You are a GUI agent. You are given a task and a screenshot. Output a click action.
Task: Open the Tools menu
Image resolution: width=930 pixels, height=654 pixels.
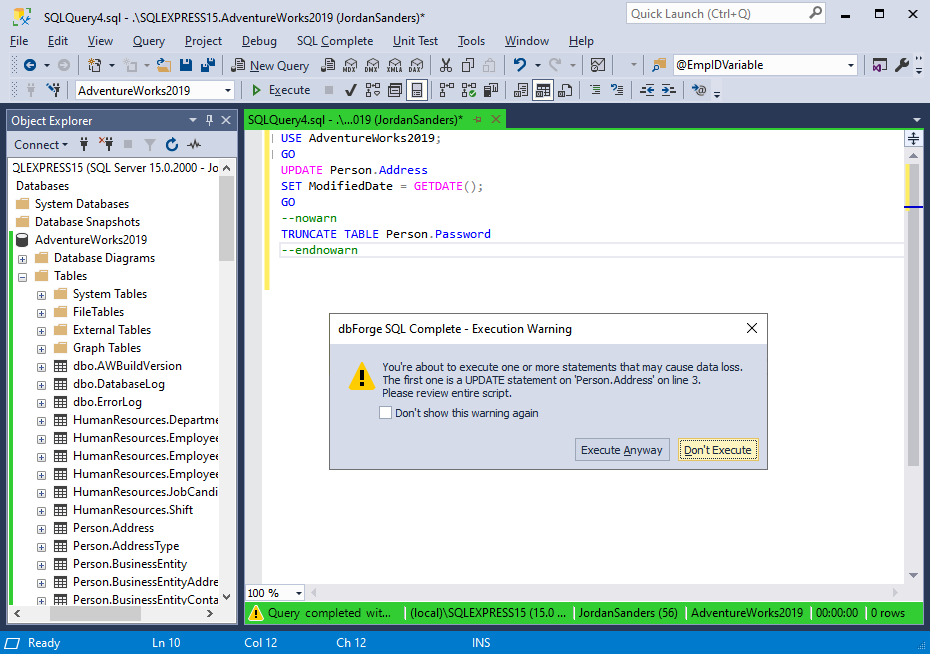pos(472,41)
